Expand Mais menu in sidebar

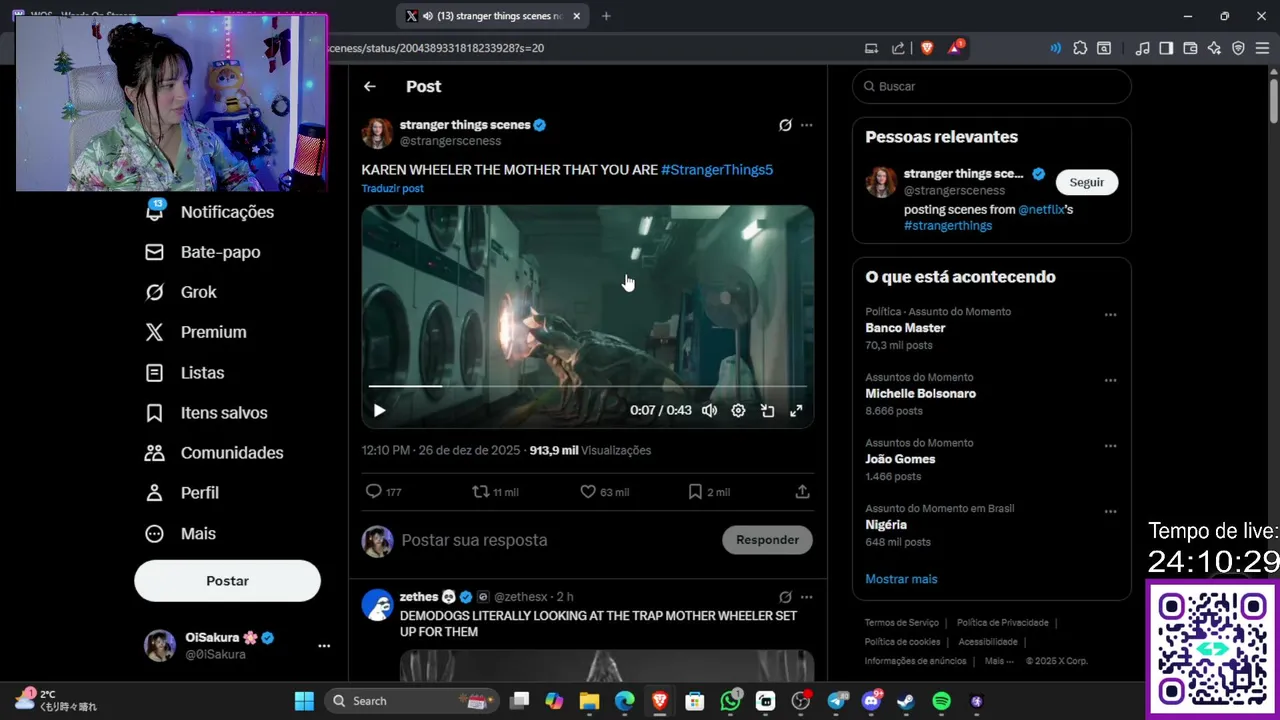[181, 533]
